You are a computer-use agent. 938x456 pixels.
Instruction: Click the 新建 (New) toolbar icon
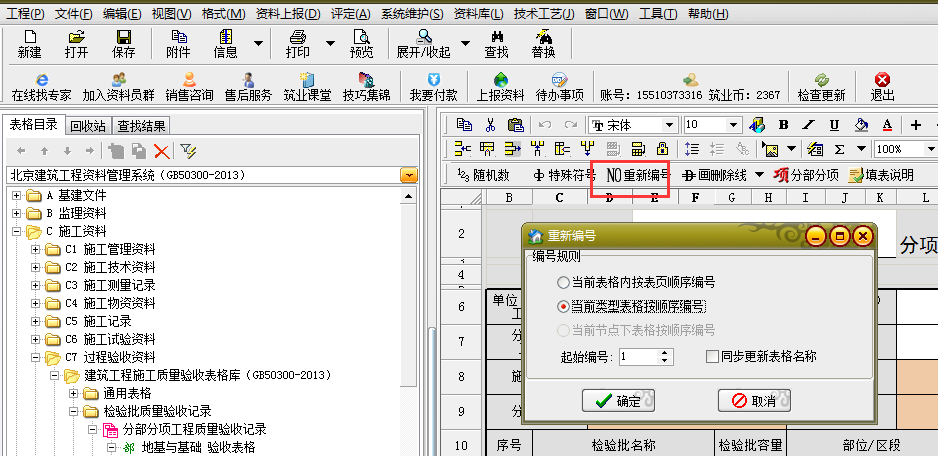coord(30,43)
